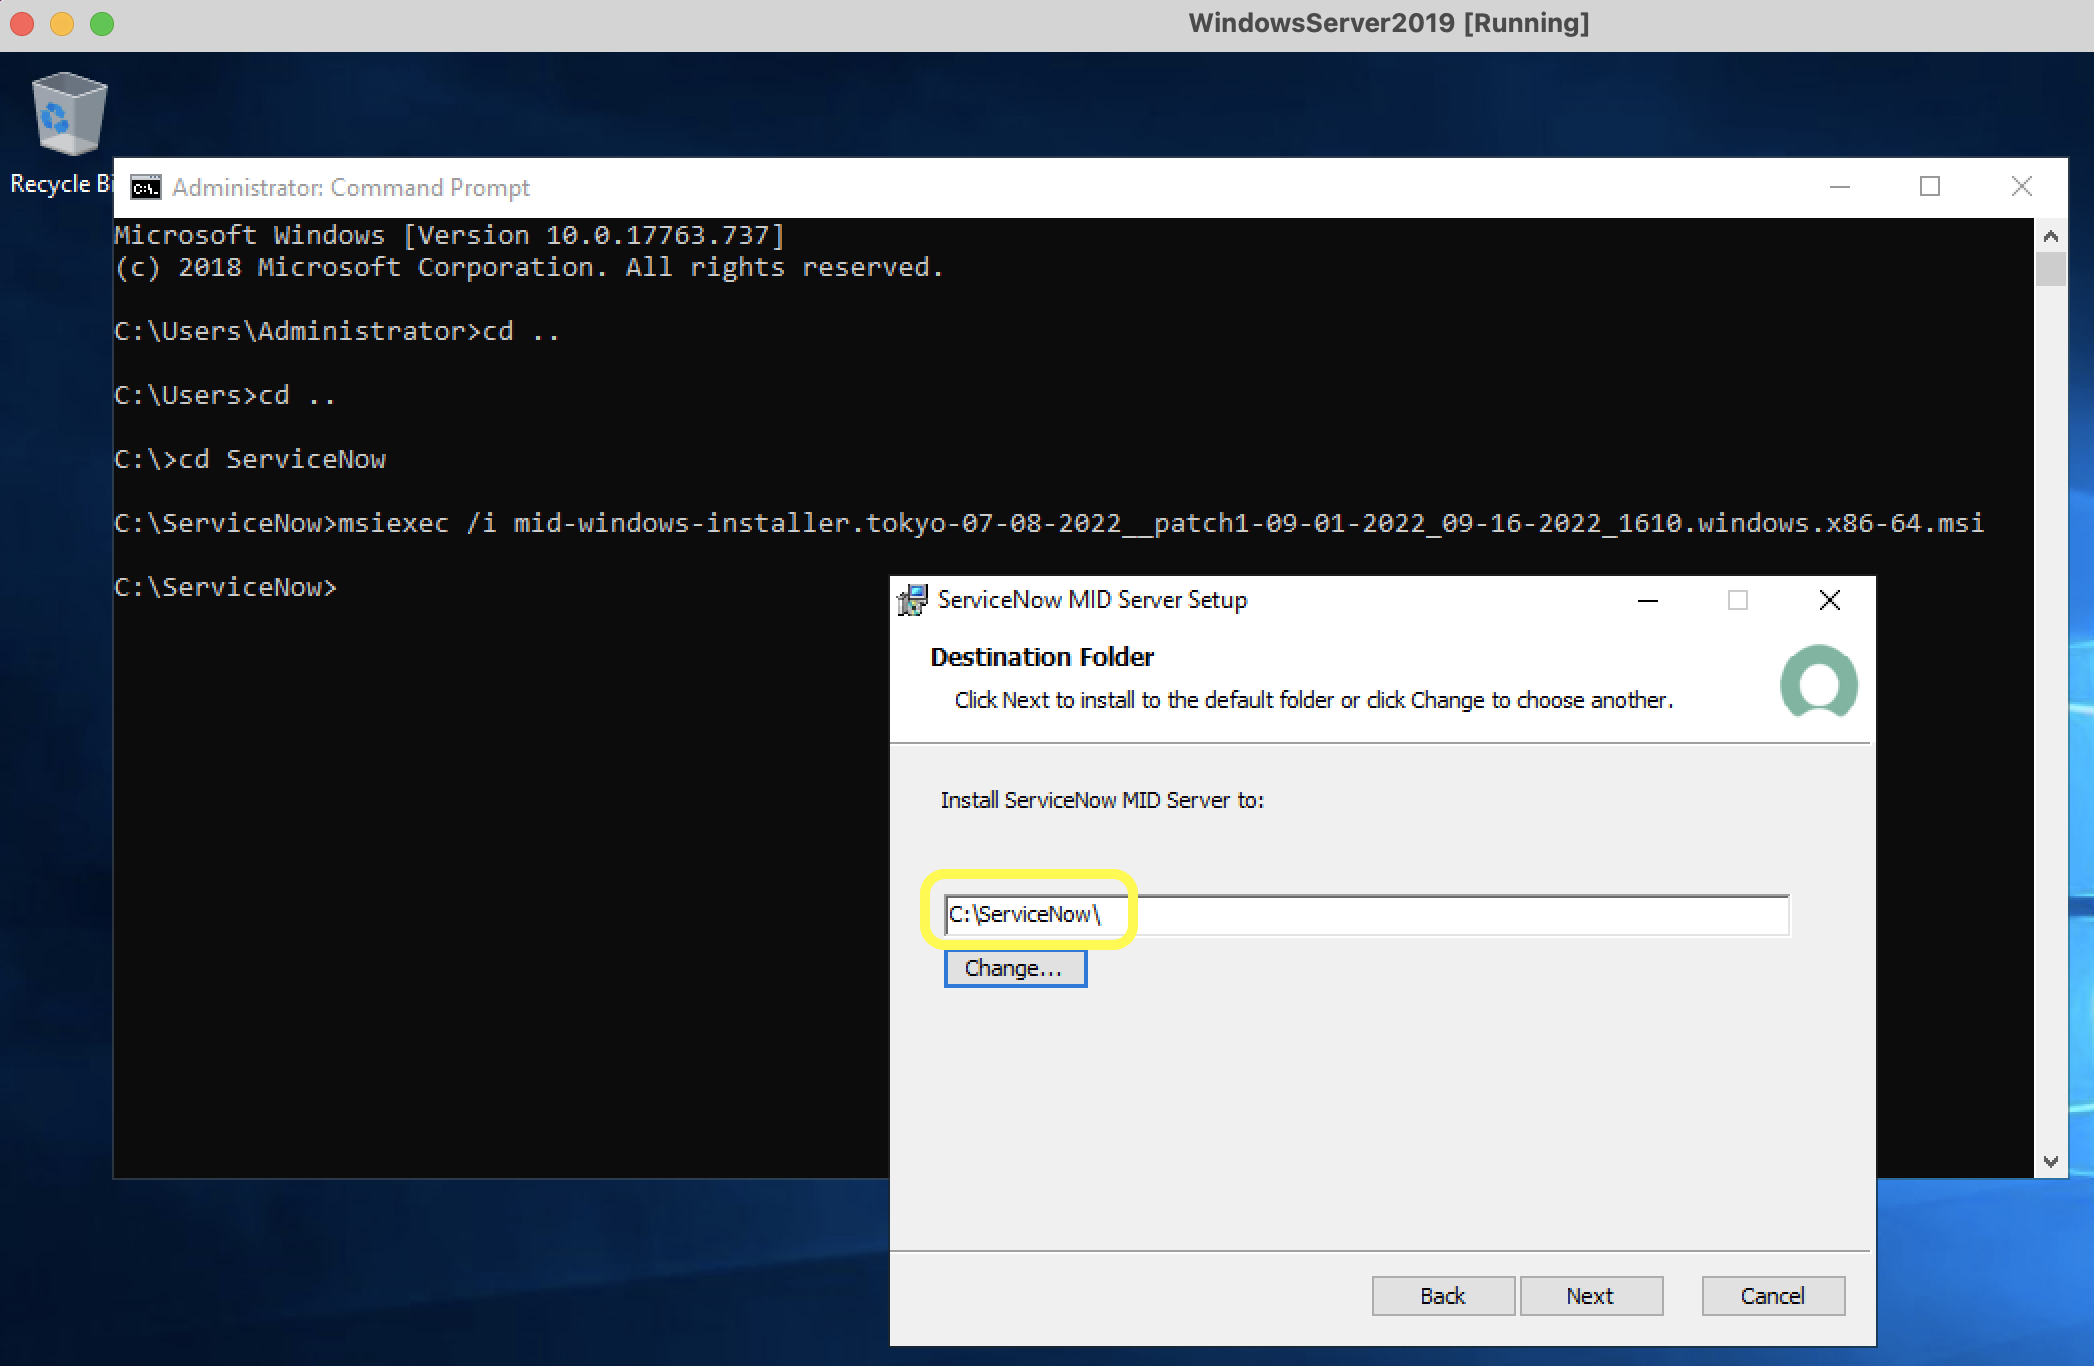The width and height of the screenshot is (2094, 1366).
Task: Click the red macOS close button of the VM window
Action: click(x=22, y=23)
